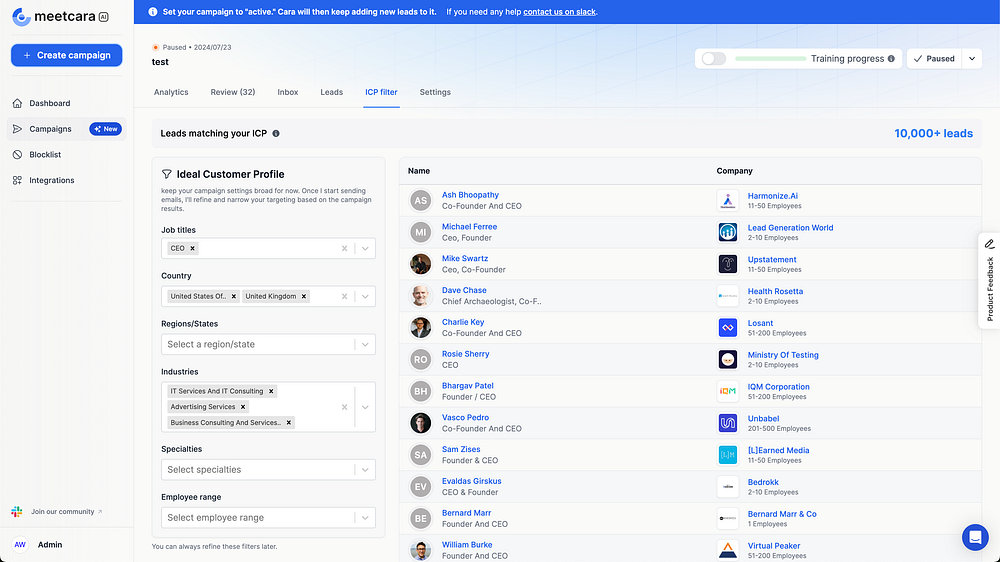Viewport: 1000px width, 562px height.
Task: Click Rosie Sherry's RO avatar
Action: [x=420, y=360]
